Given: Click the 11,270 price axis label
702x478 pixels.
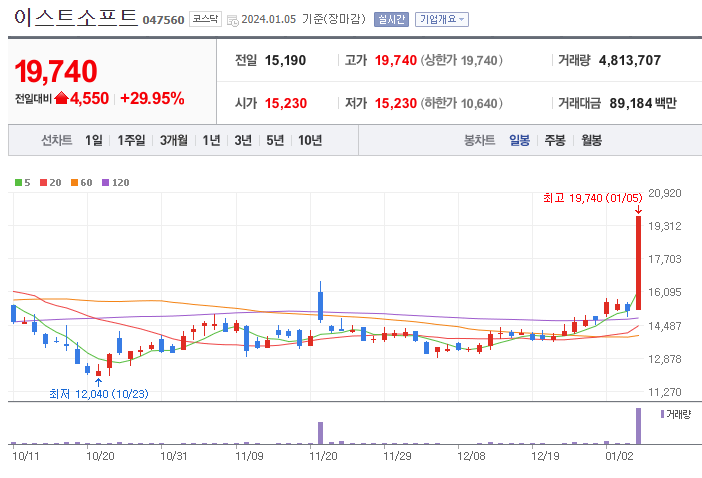Looking at the screenshot, I should 665,392.
